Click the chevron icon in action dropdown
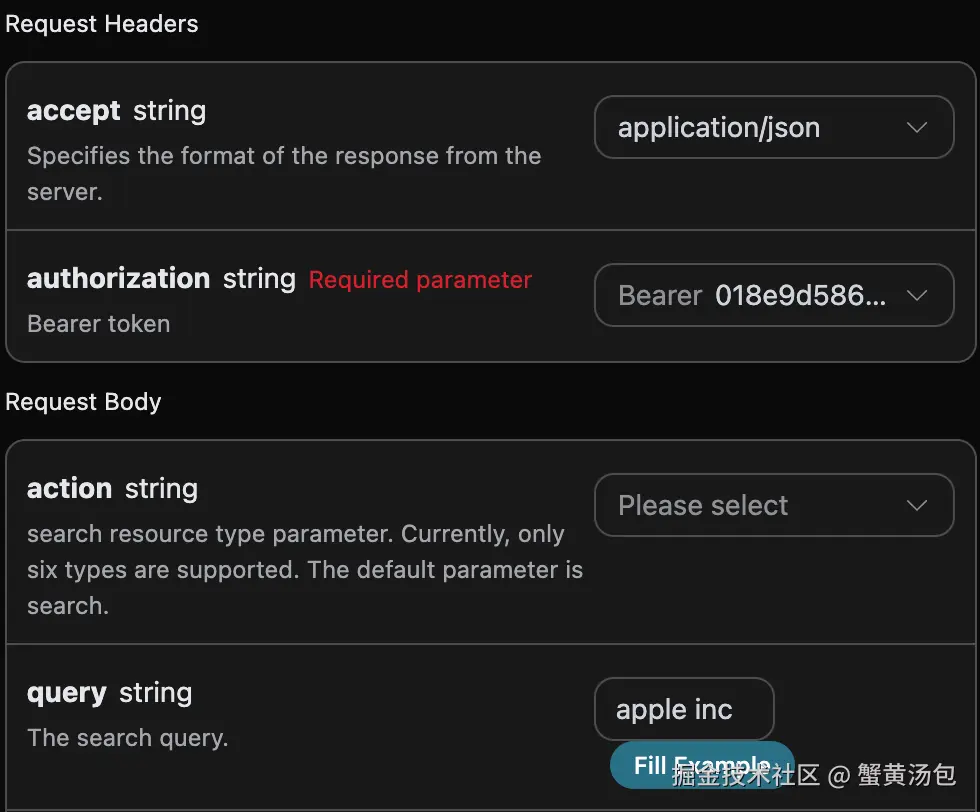The height and width of the screenshot is (812, 980). click(916, 506)
